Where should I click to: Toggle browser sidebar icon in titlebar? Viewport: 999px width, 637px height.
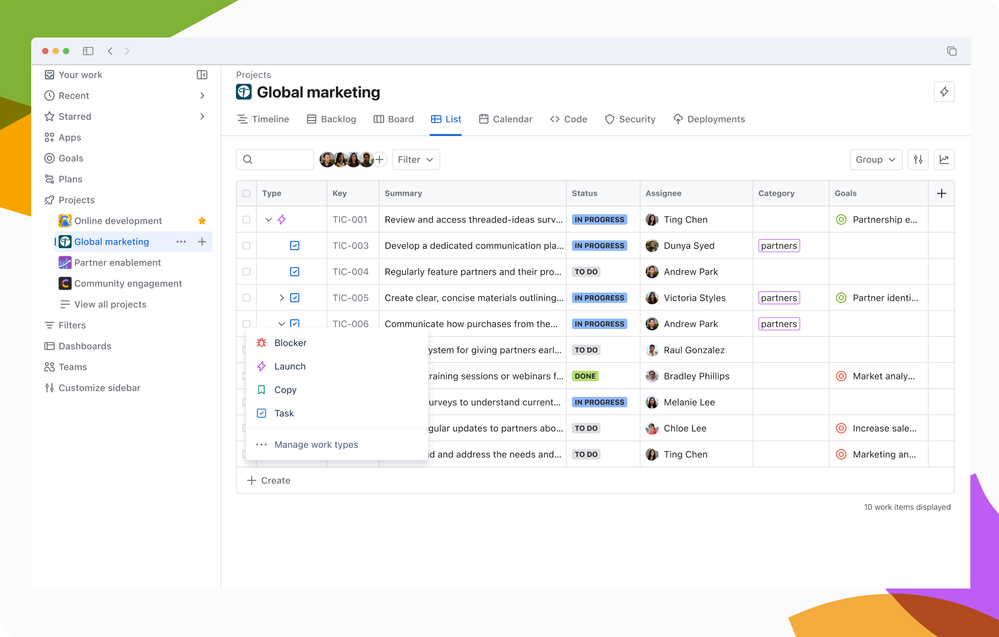click(x=89, y=51)
